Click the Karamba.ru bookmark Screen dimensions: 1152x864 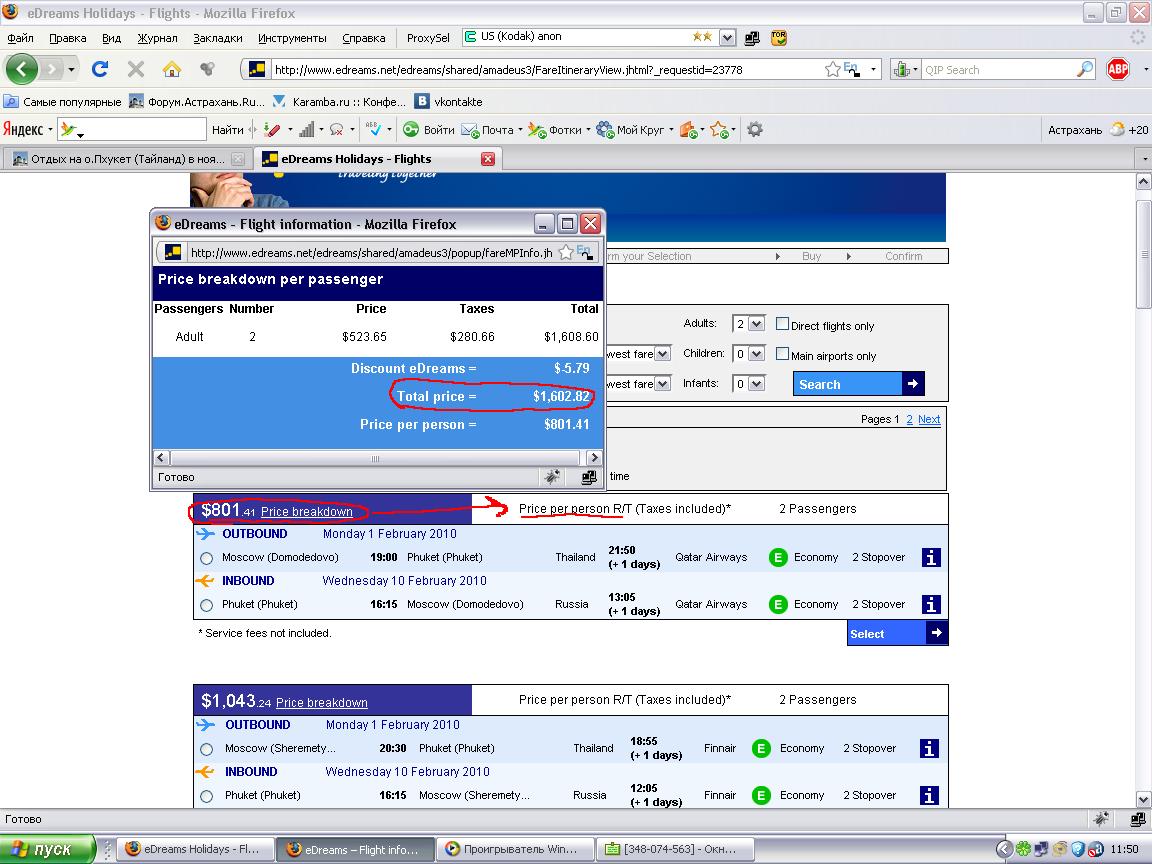click(339, 101)
